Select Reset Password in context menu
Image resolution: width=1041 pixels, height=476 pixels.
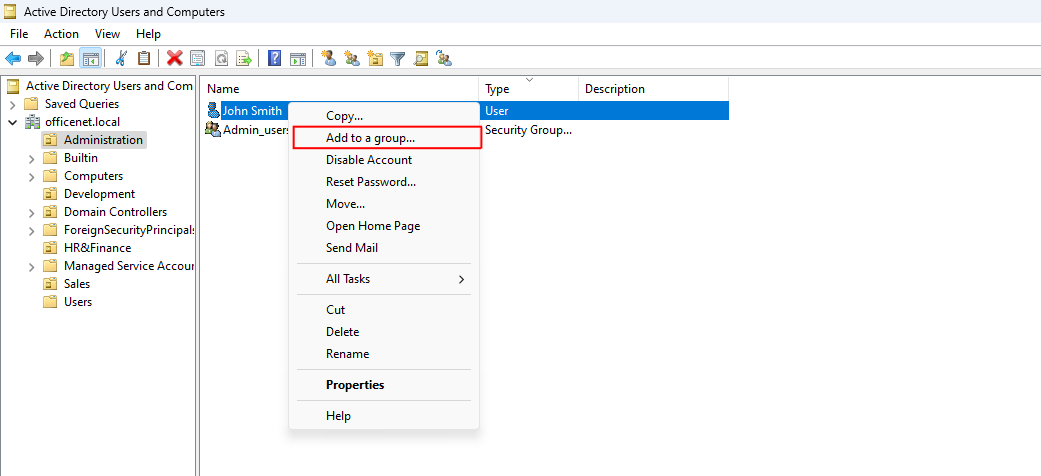pos(370,182)
